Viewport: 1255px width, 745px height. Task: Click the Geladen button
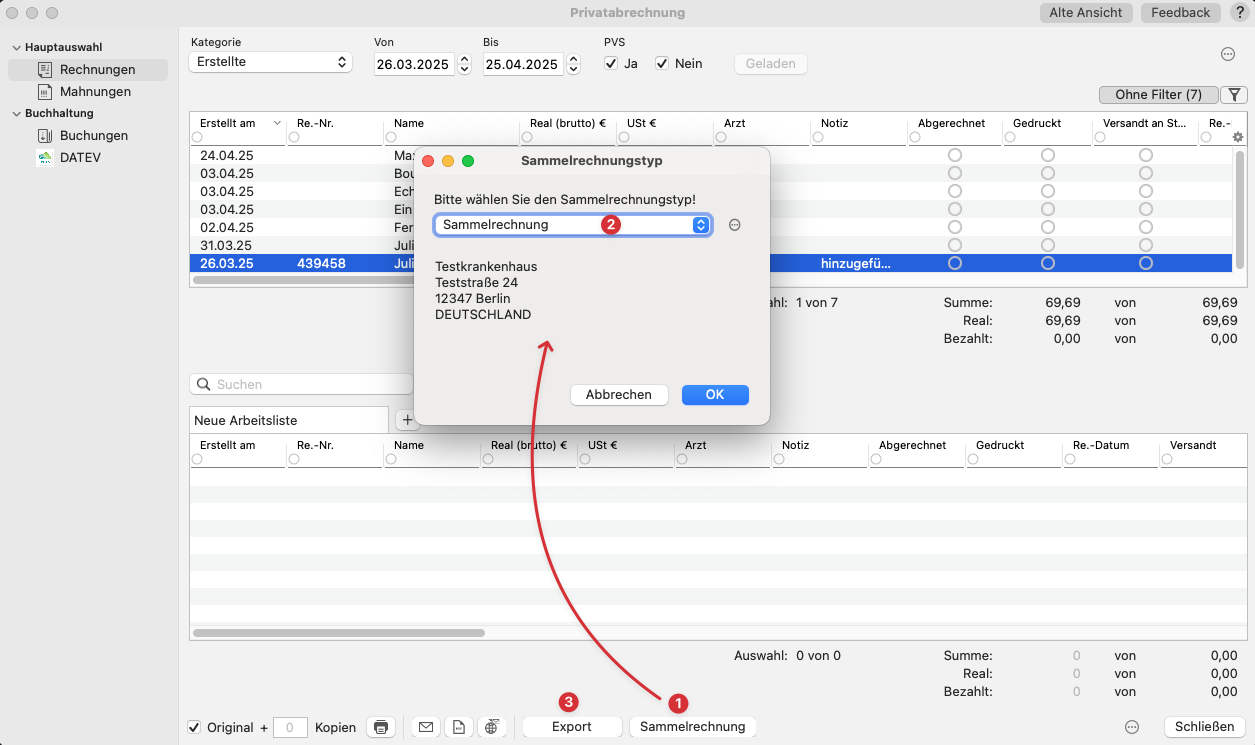click(770, 64)
